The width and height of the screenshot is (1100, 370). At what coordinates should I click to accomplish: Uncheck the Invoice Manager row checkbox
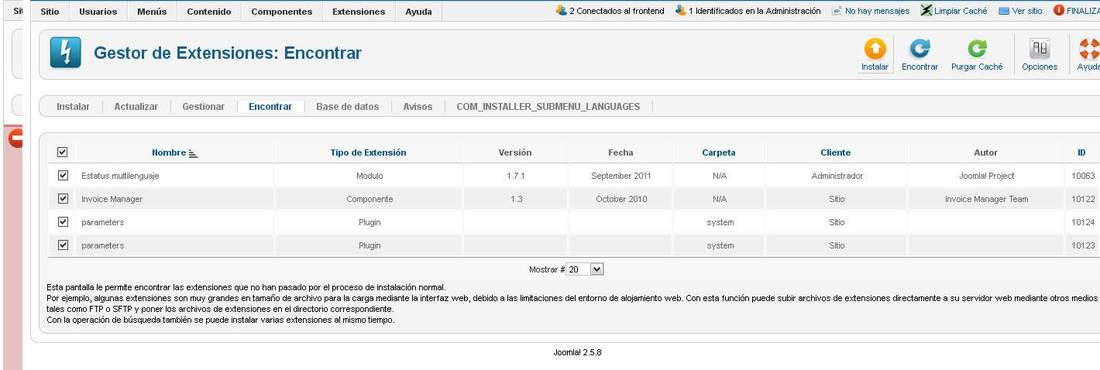pyautogui.click(x=62, y=199)
